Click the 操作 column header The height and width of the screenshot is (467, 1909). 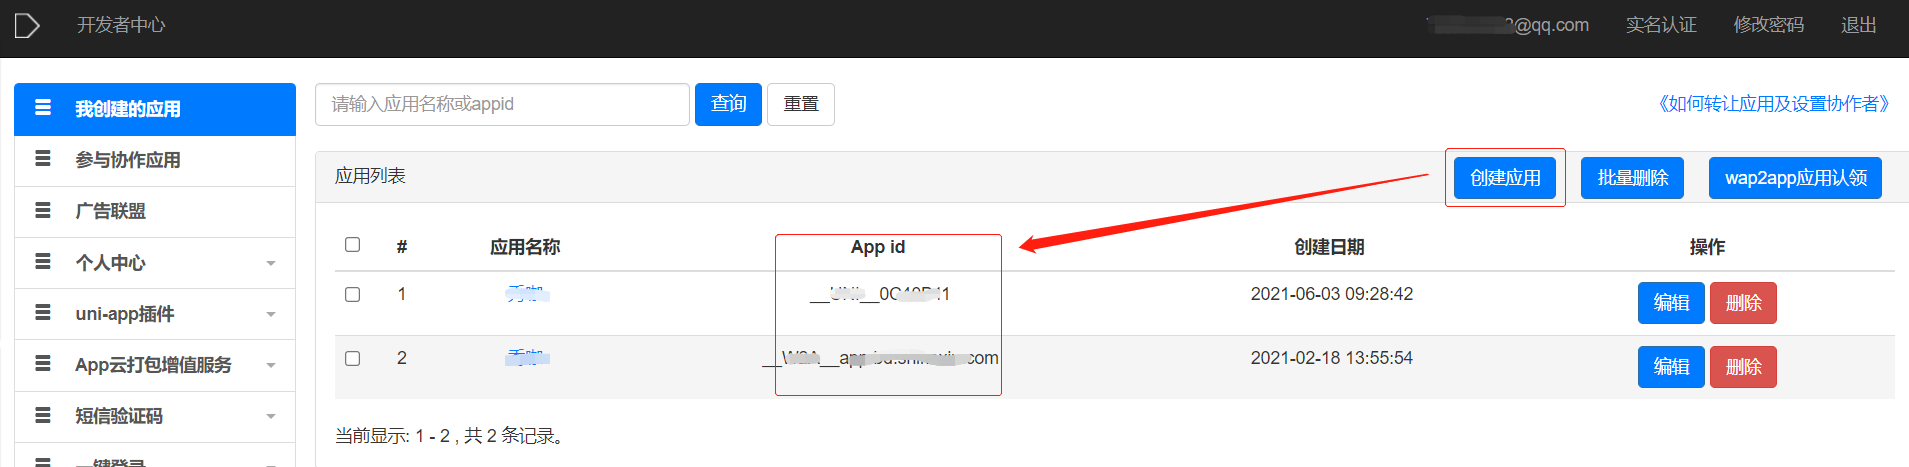pos(1707,247)
